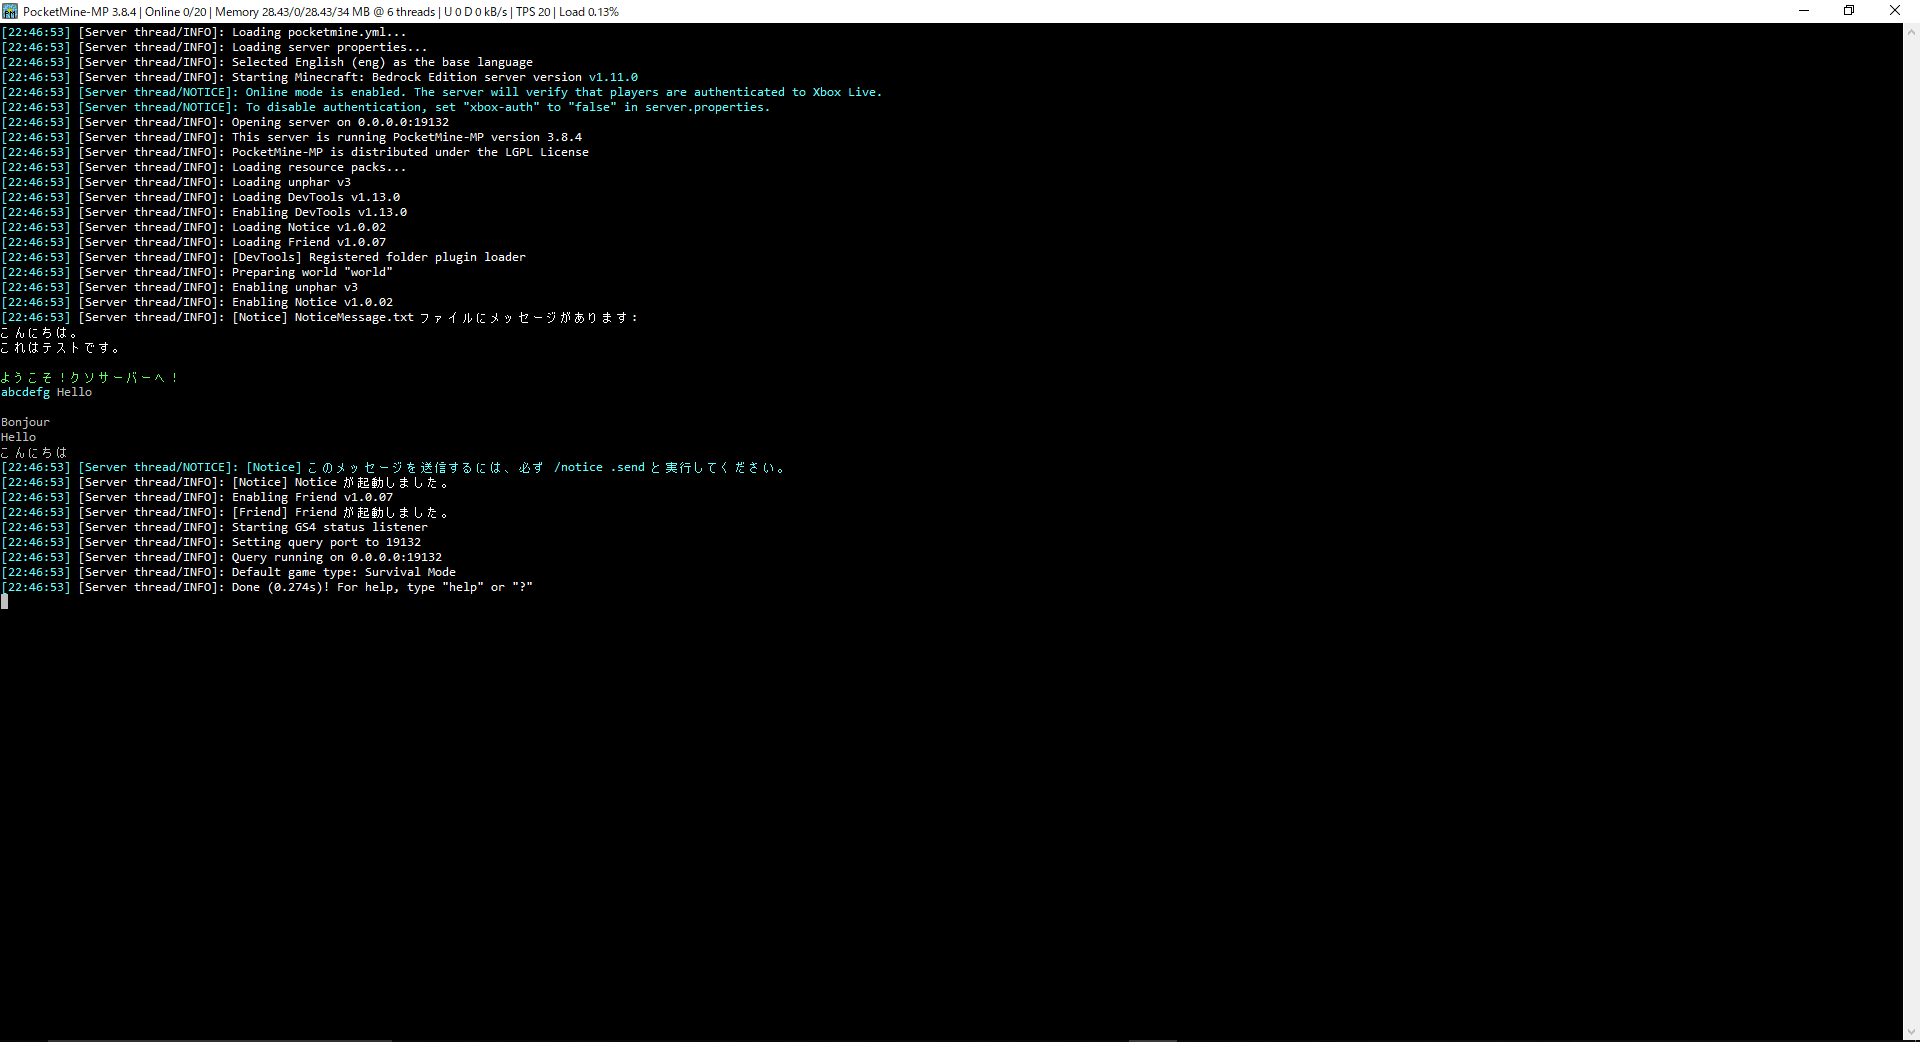Click the "Bonjour" message line
The width and height of the screenshot is (1920, 1042).
(25, 422)
